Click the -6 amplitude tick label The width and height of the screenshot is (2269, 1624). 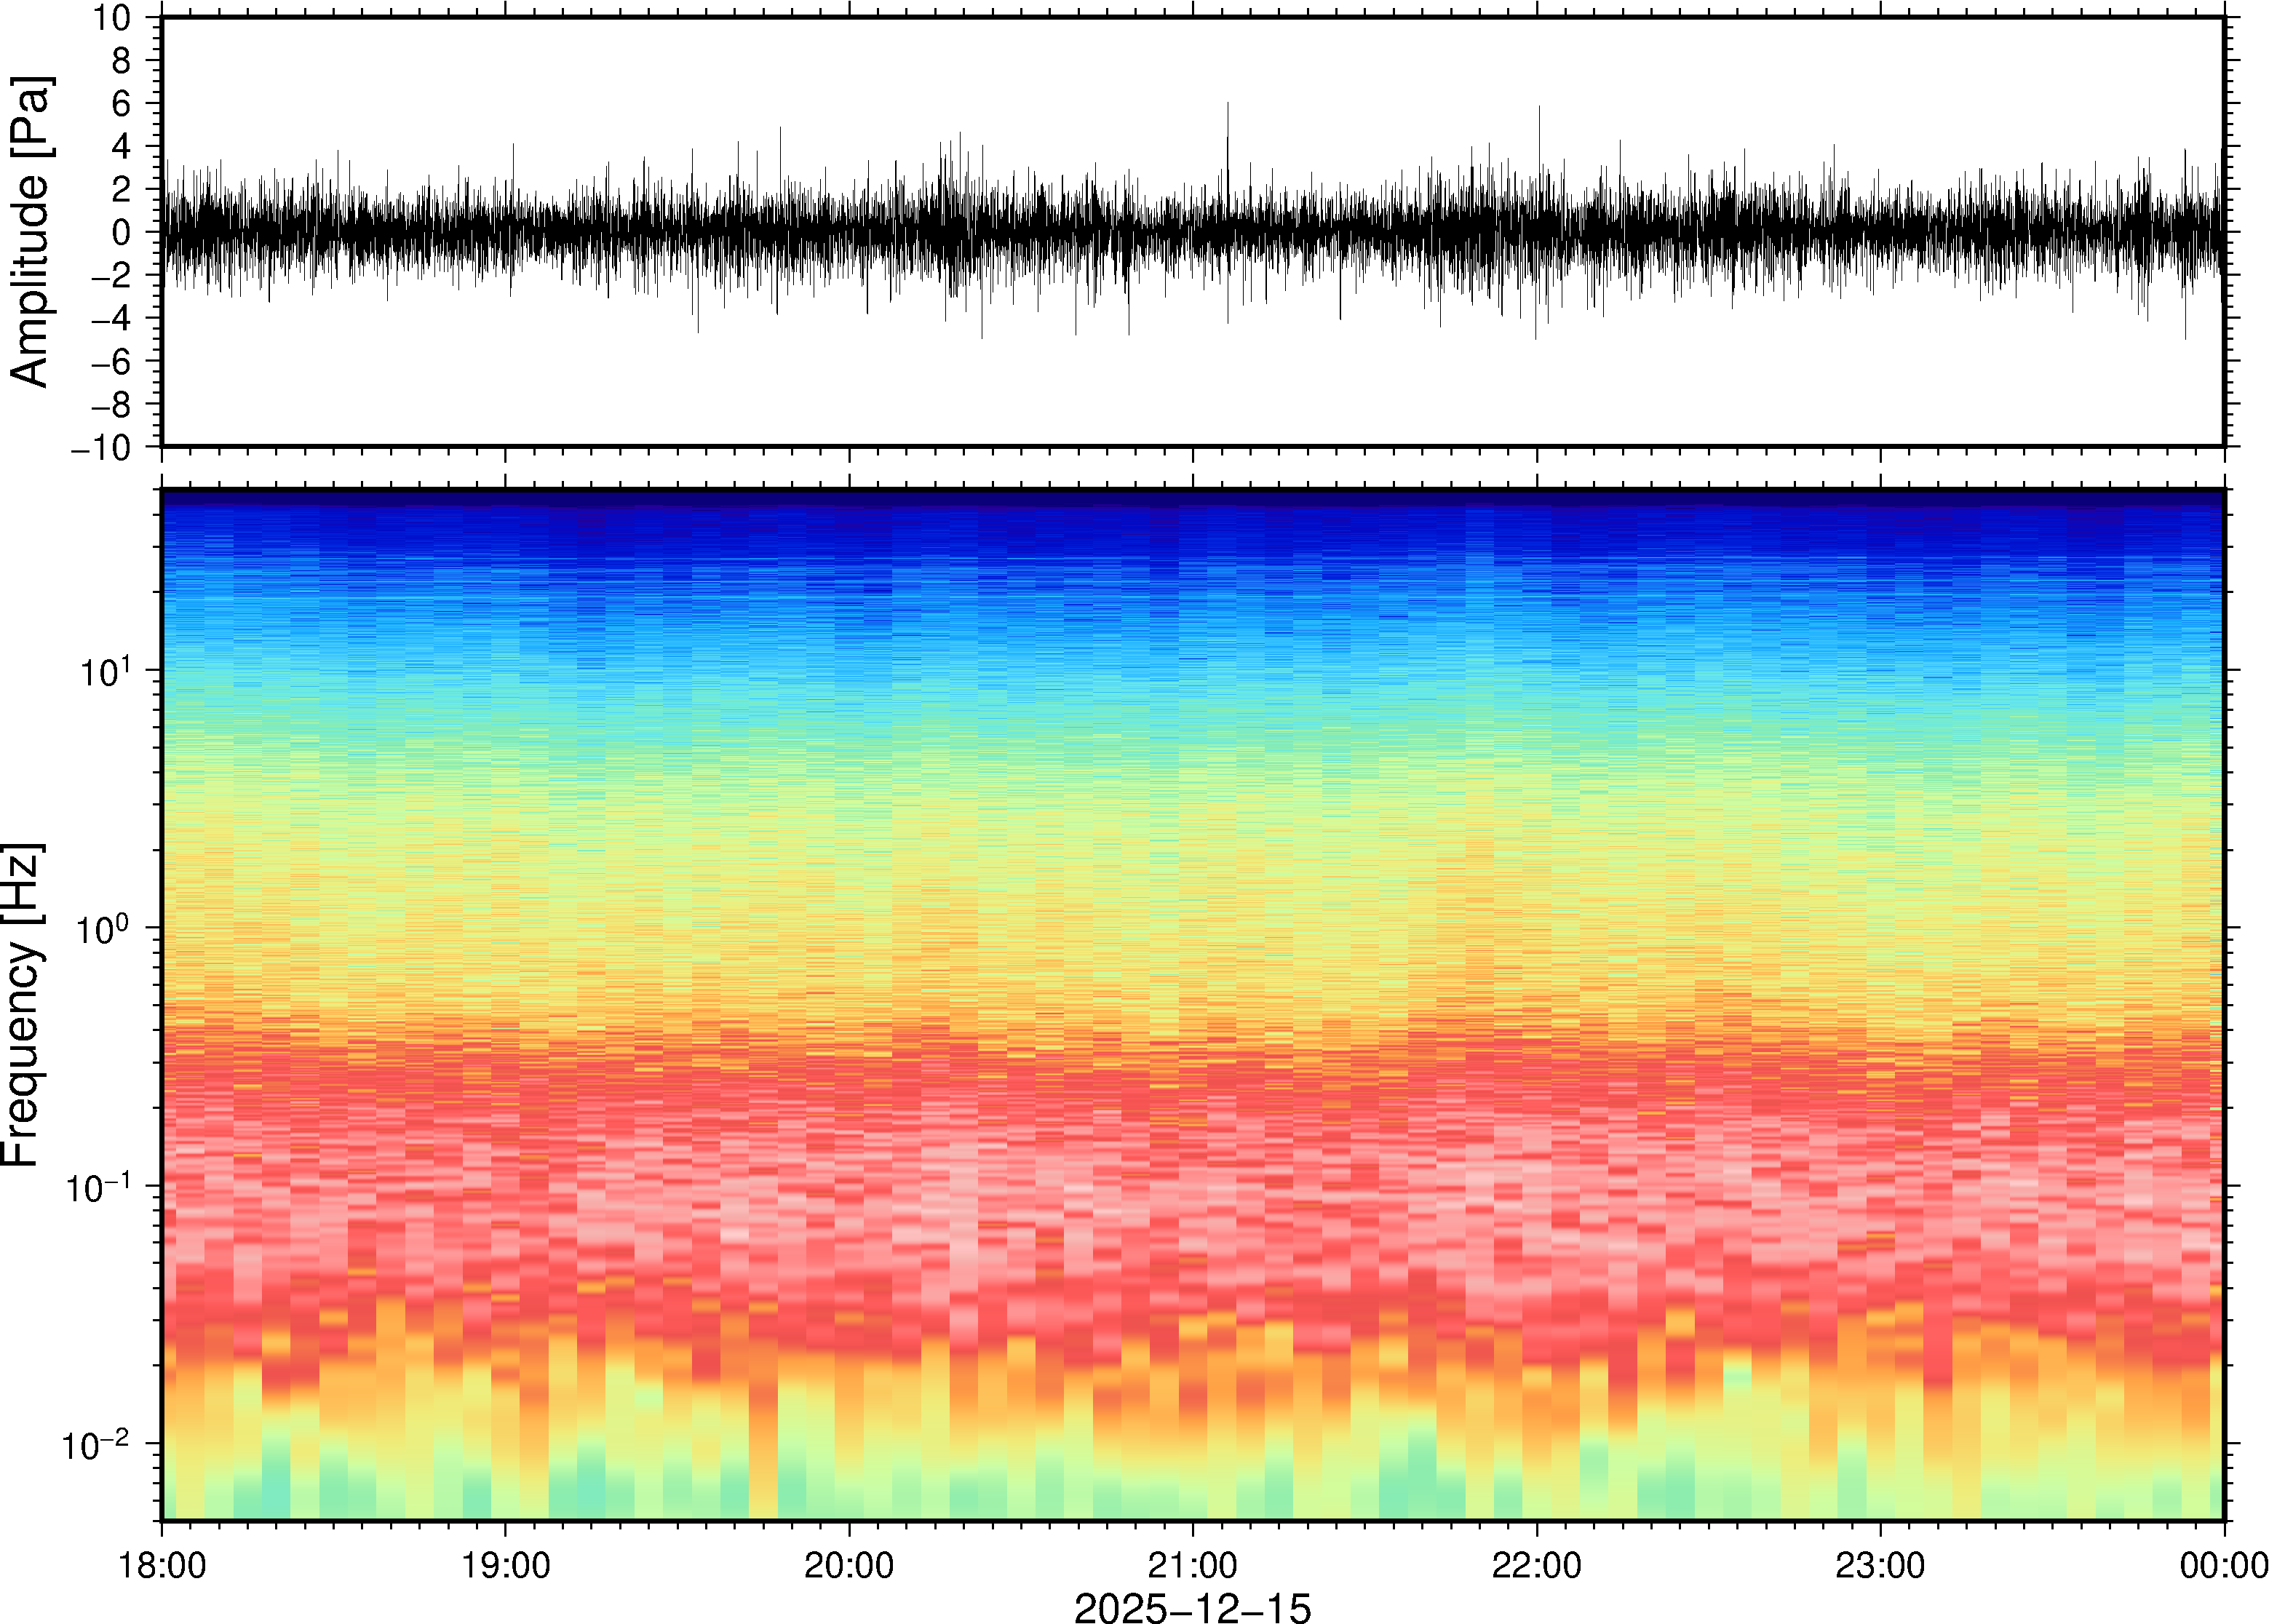(111, 362)
